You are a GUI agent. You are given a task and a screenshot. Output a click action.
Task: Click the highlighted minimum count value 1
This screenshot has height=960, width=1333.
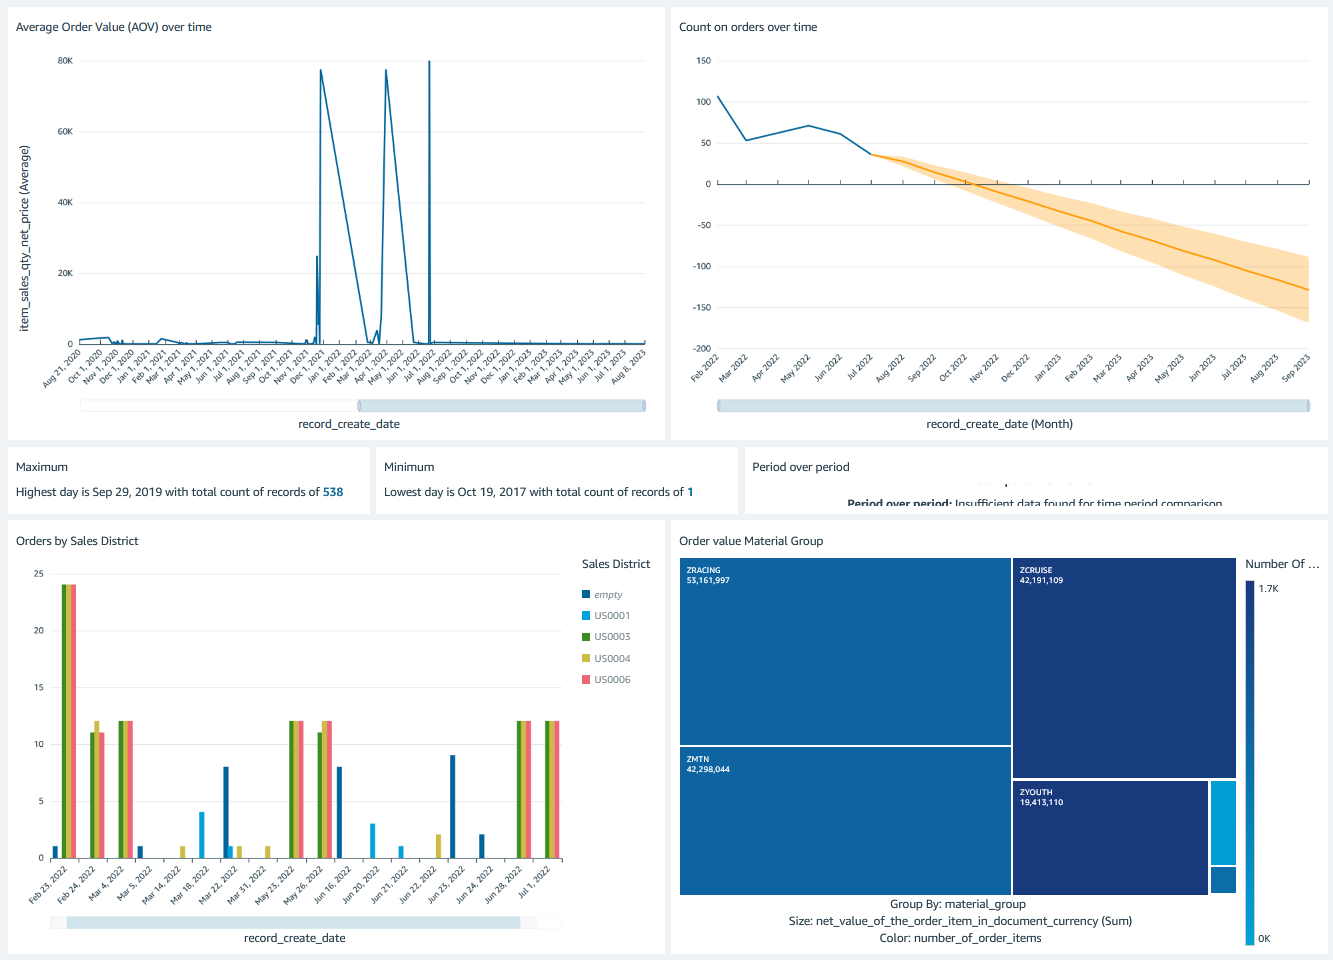(x=690, y=492)
